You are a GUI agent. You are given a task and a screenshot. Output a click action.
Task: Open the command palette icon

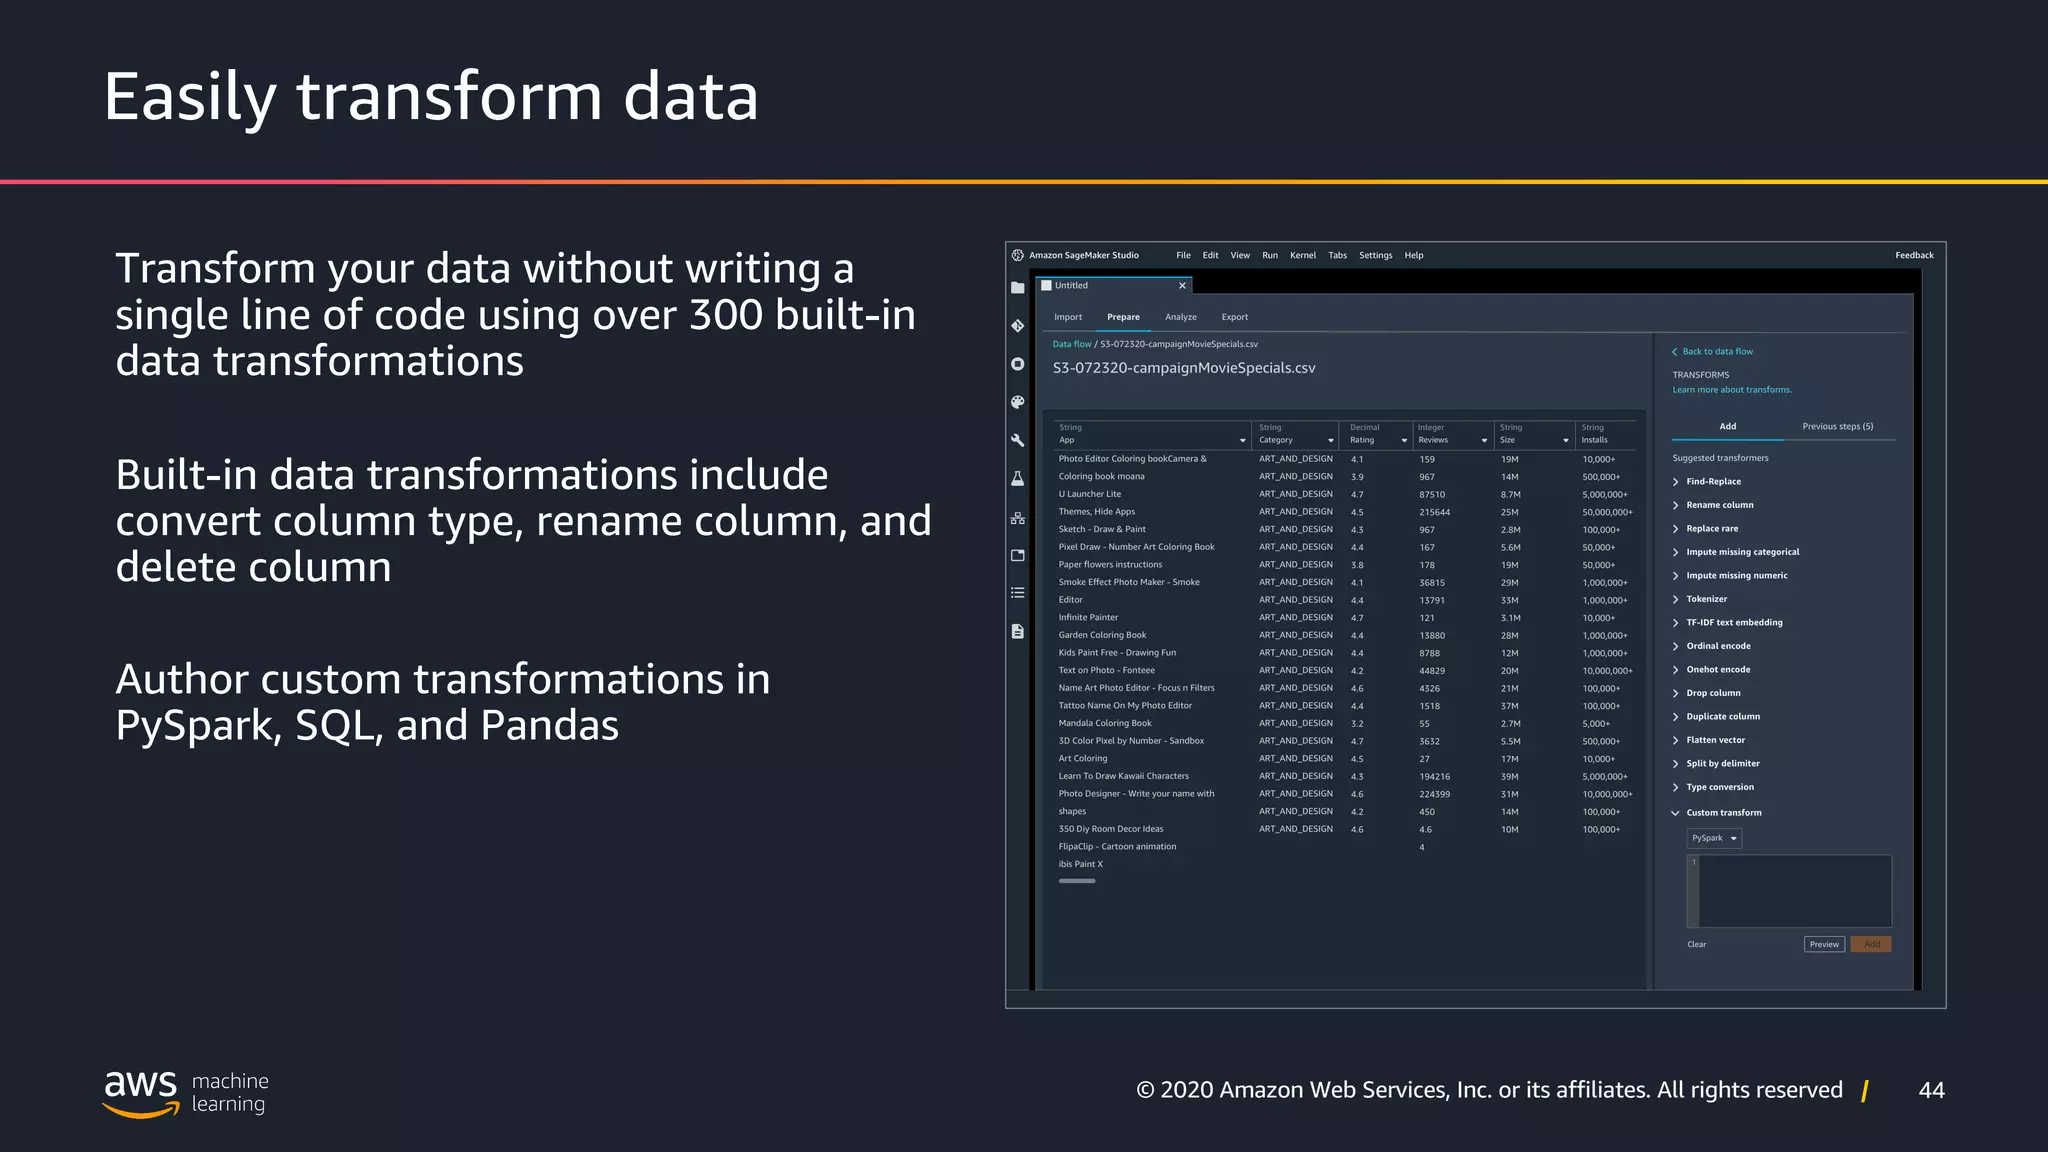[x=1017, y=402]
